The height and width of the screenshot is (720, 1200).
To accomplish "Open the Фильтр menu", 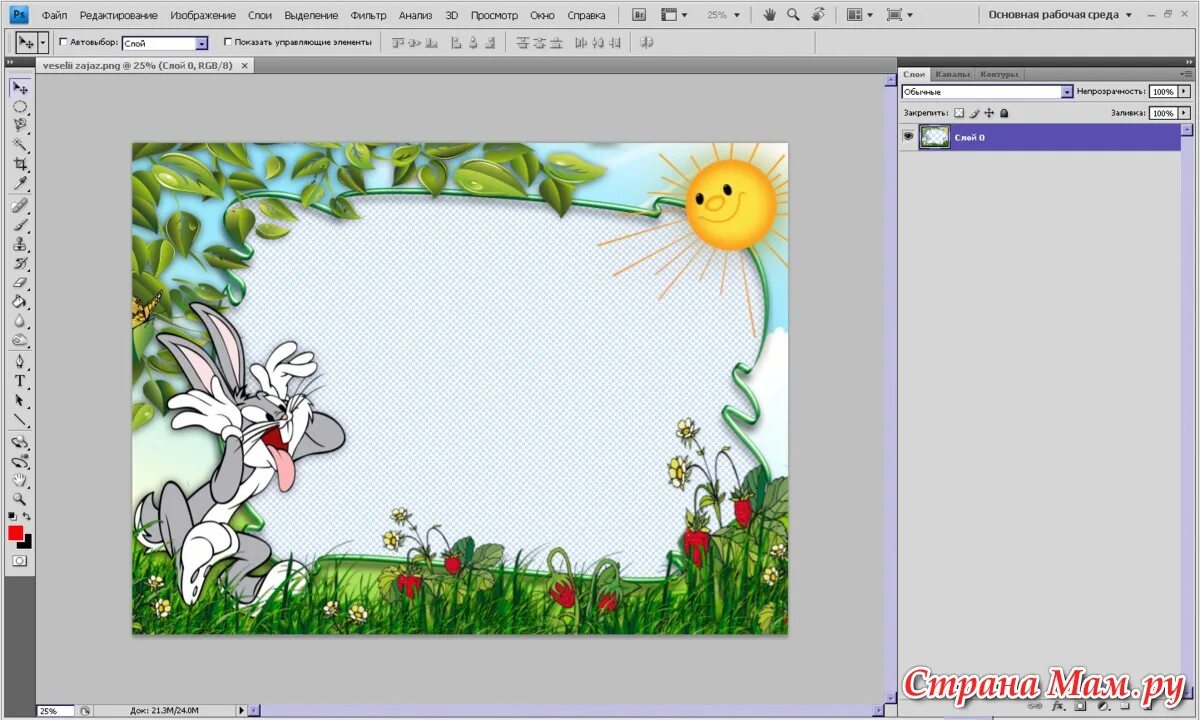I will point(369,15).
